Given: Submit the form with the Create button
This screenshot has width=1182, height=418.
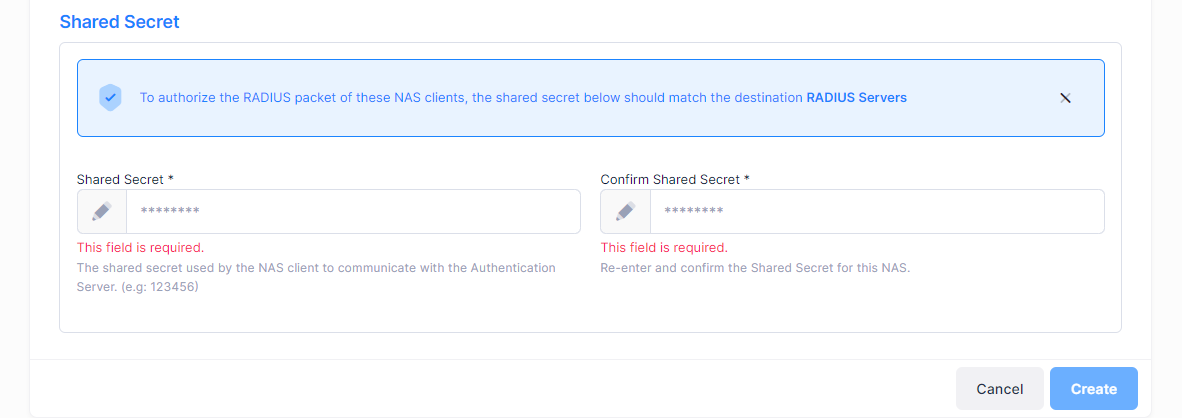Looking at the screenshot, I should pyautogui.click(x=1094, y=389).
